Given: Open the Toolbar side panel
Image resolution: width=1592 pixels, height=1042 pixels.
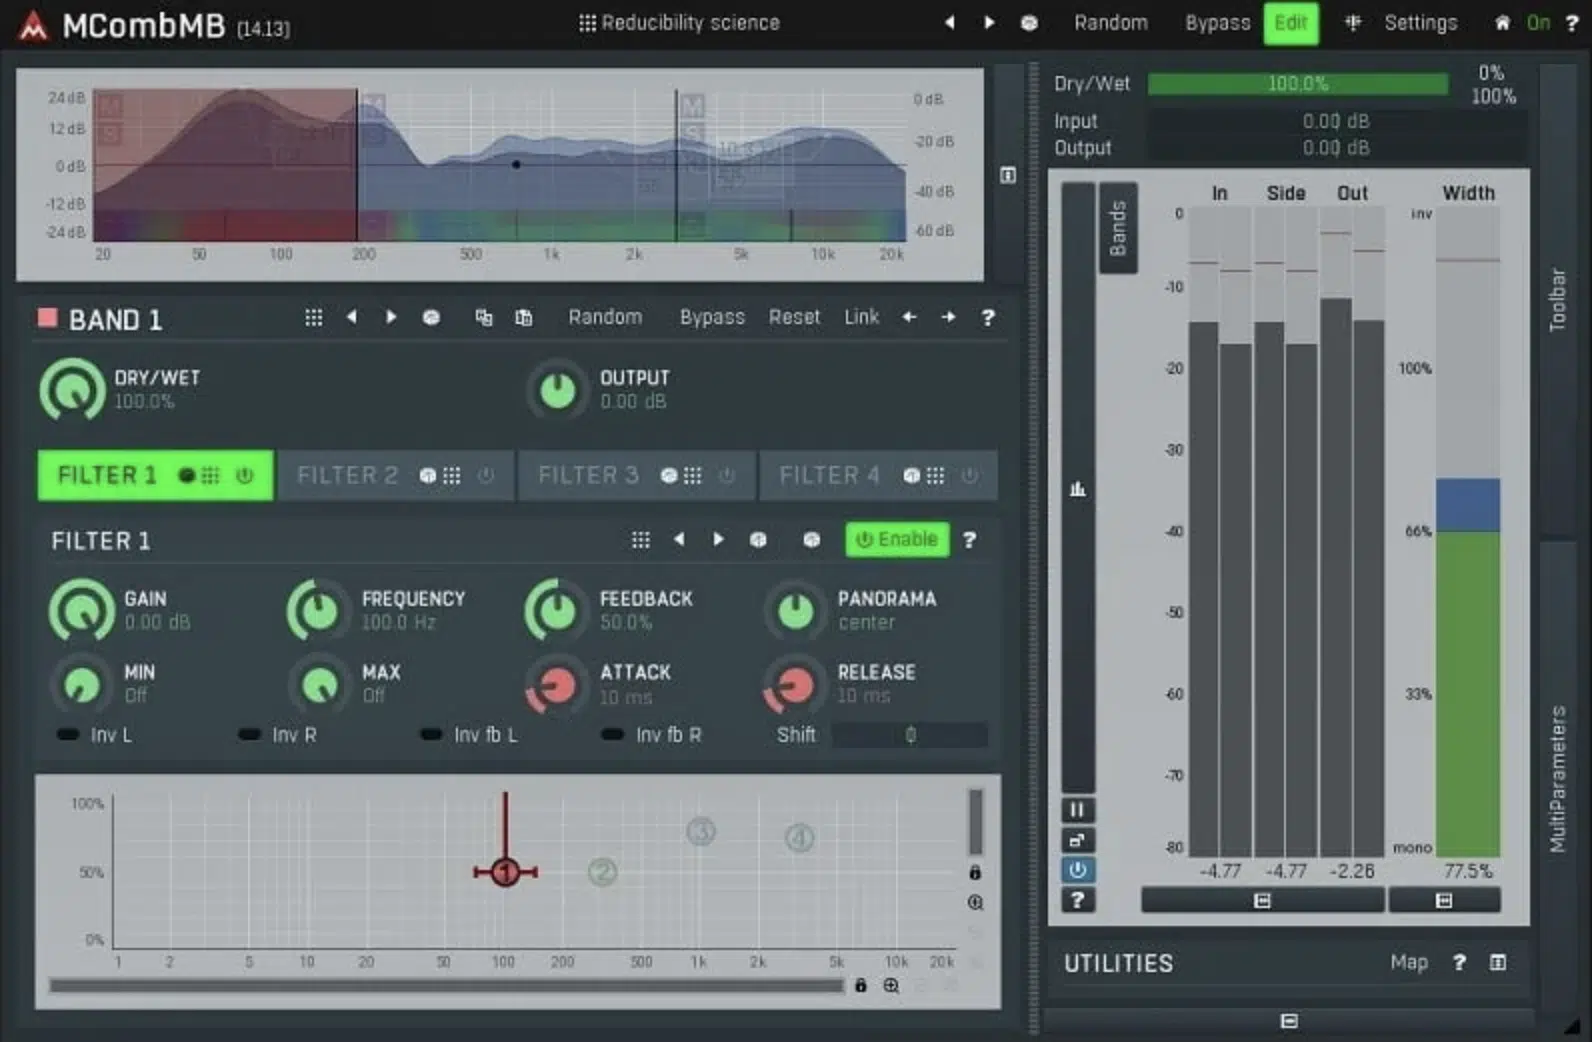Looking at the screenshot, I should pyautogui.click(x=1557, y=300).
